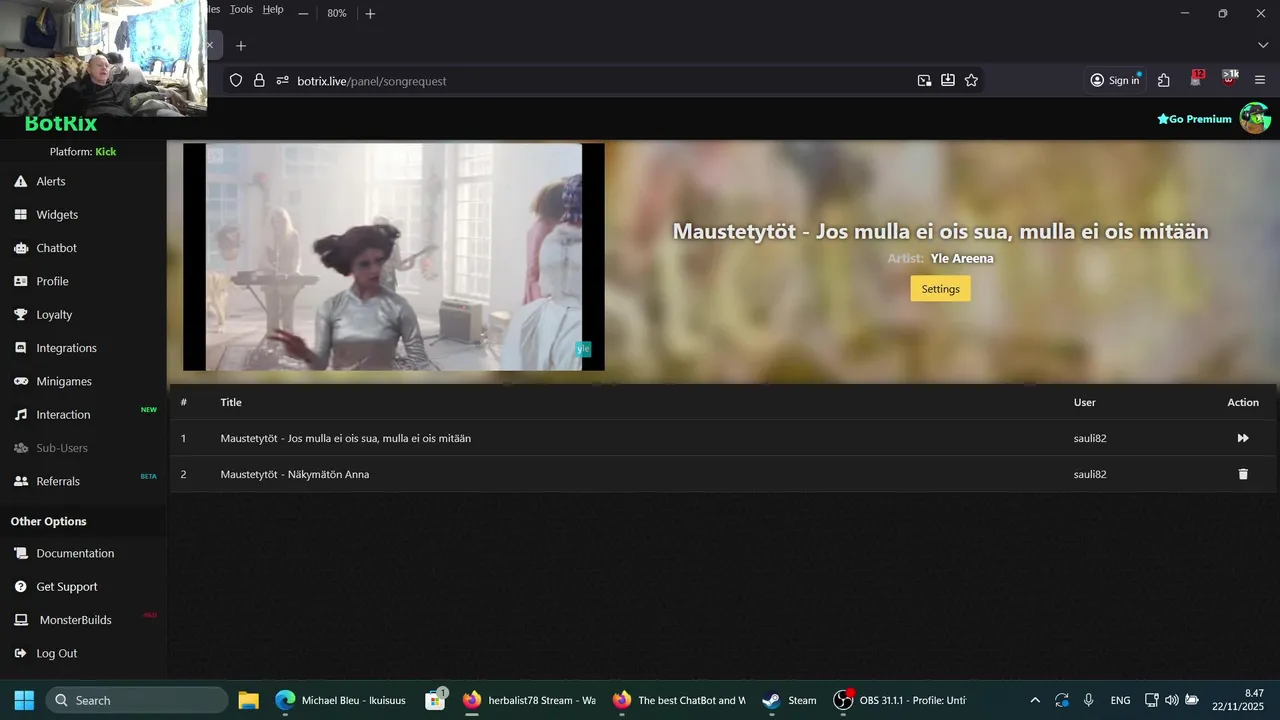Open the user avatar menu
This screenshot has height=720, width=1280.
(1255, 118)
